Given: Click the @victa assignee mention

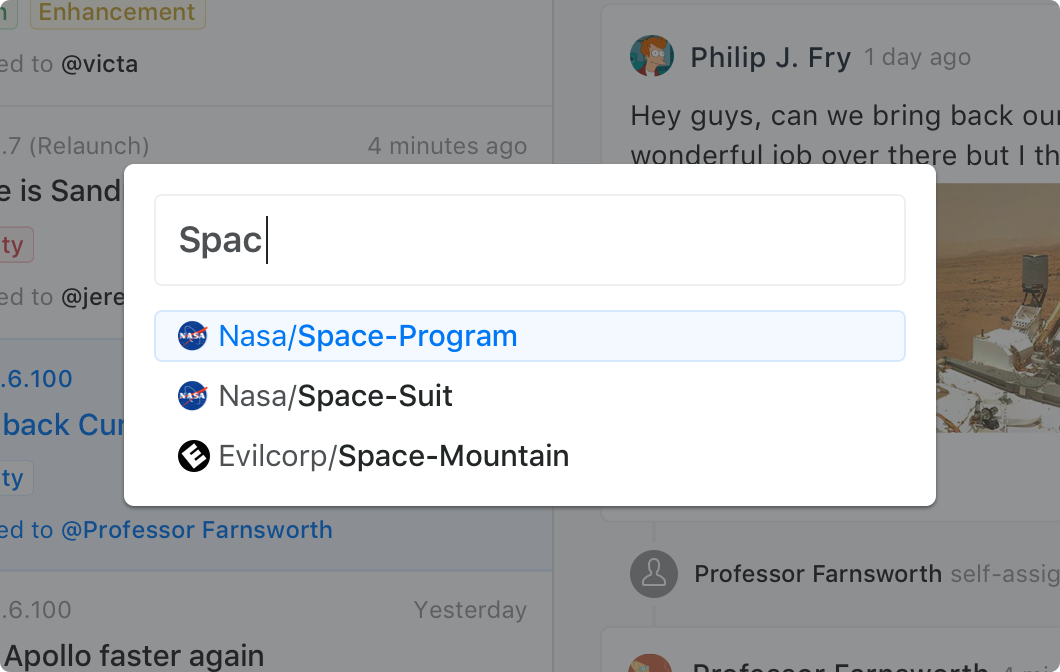Looking at the screenshot, I should tap(99, 64).
